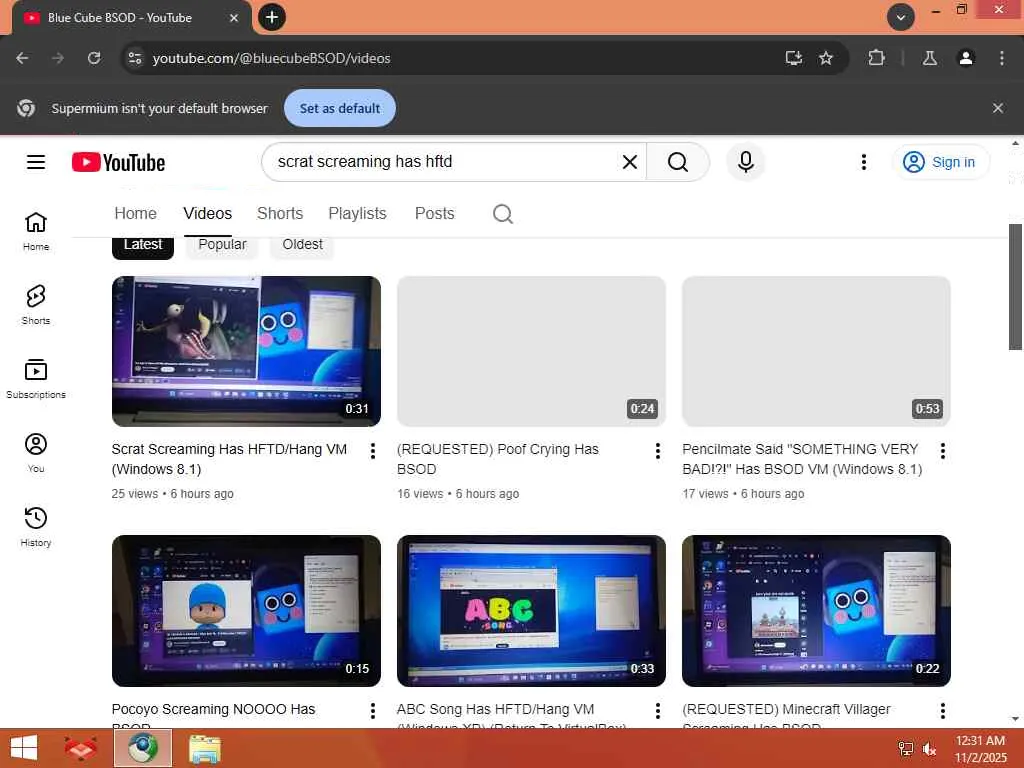The width and height of the screenshot is (1024, 768).
Task: Close the Blue Cube BSOD tab
Action: pyautogui.click(x=234, y=18)
